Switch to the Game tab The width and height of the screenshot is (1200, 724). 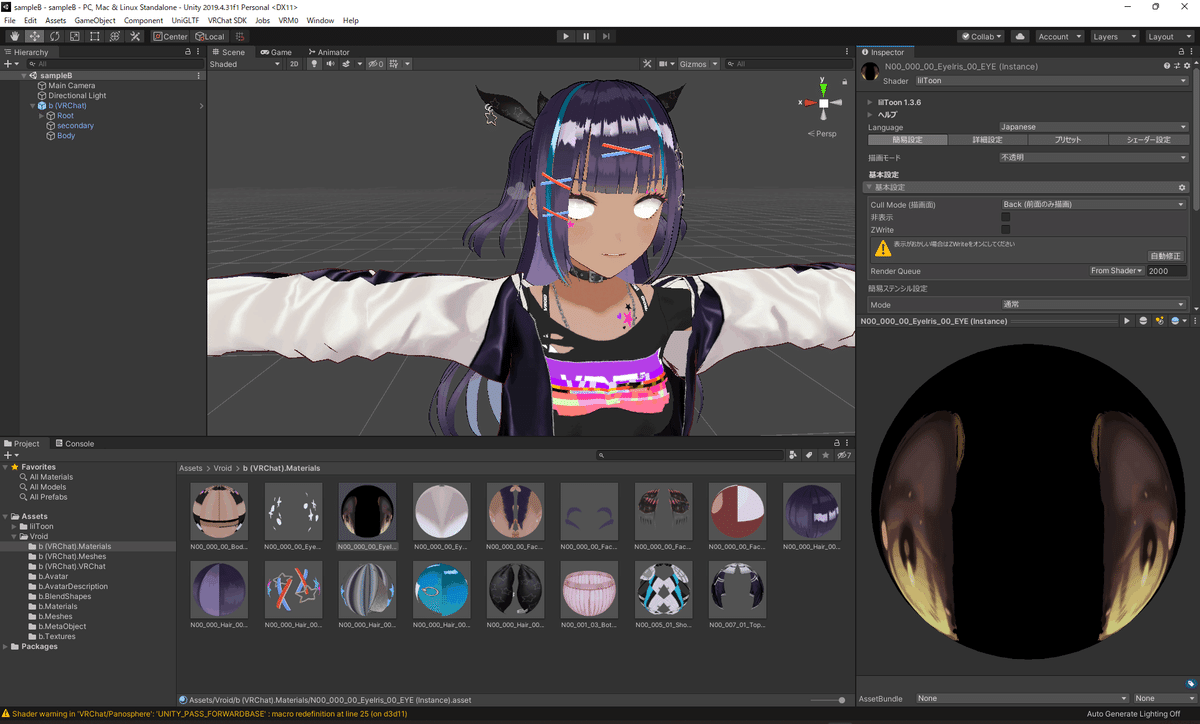point(275,52)
